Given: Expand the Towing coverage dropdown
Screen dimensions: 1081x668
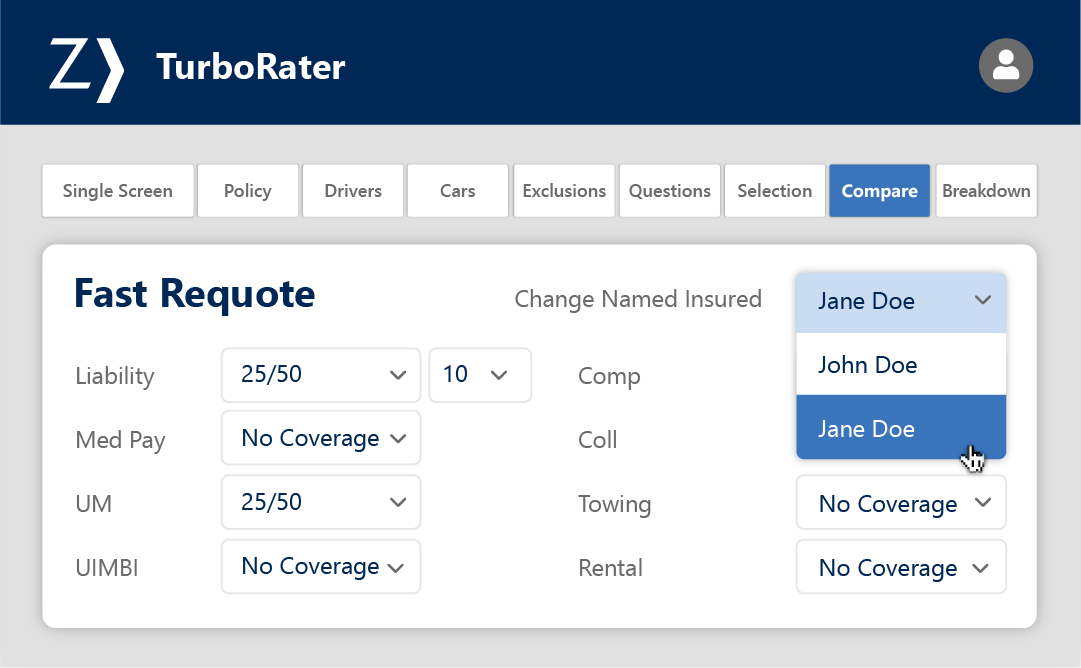Looking at the screenshot, I should 901,503.
